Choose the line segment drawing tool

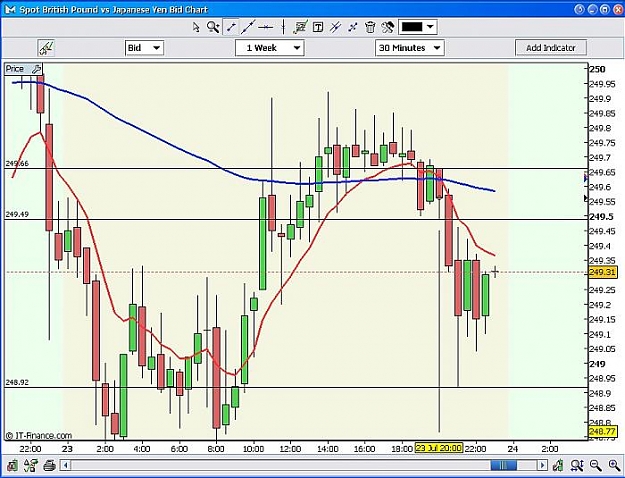point(231,27)
